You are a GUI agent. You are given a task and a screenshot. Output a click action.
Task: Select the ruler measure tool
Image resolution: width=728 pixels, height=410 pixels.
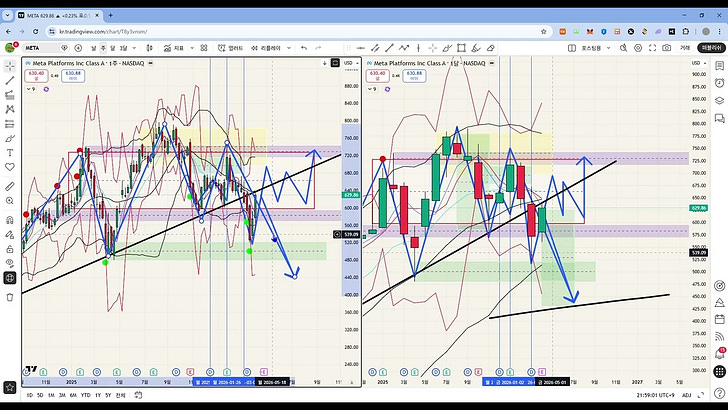10,186
